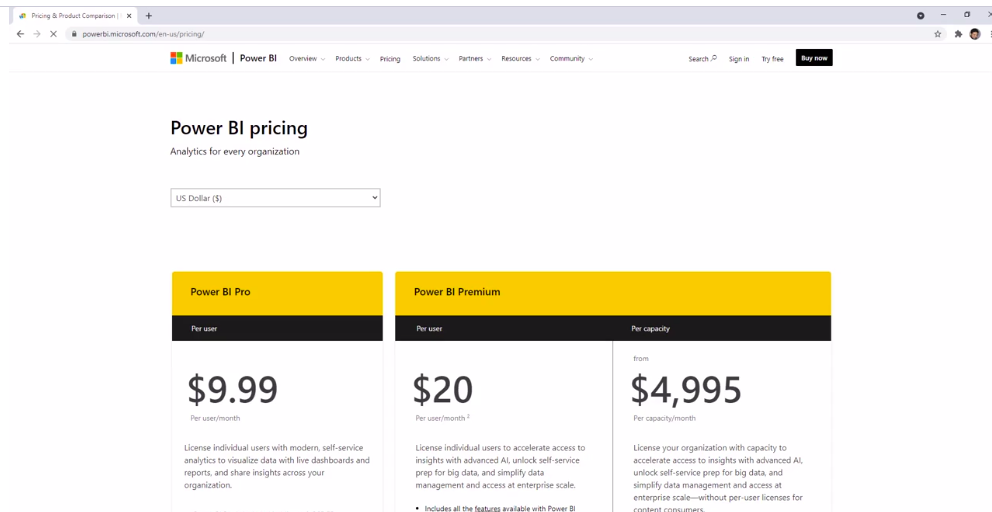Expand the Community menu

point(571,59)
